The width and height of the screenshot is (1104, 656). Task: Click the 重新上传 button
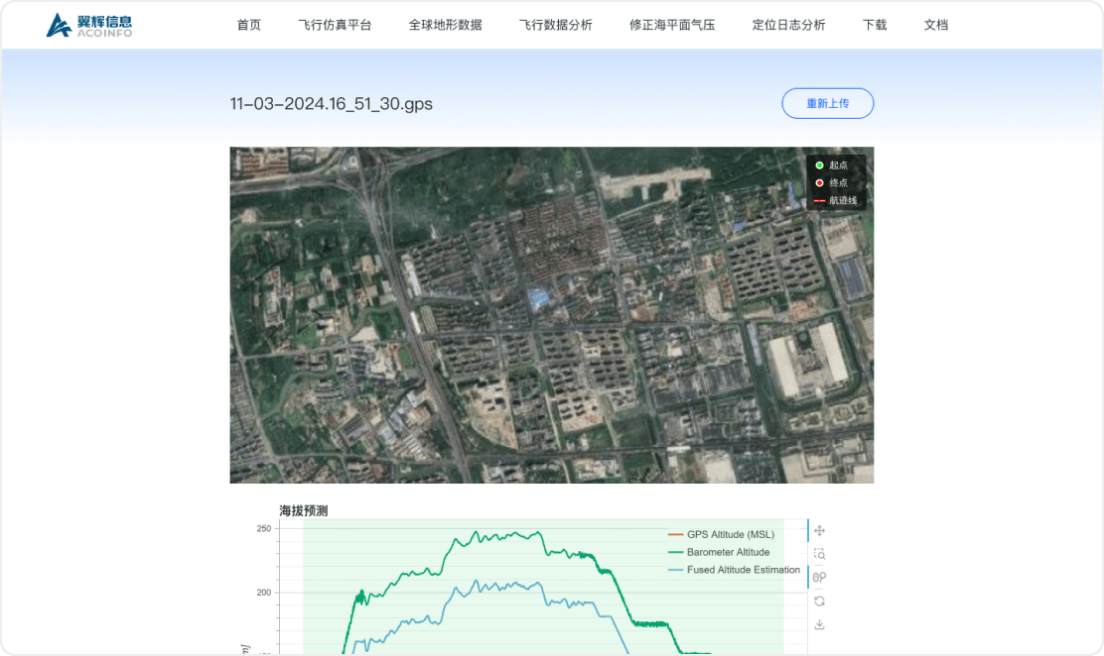[x=828, y=103]
